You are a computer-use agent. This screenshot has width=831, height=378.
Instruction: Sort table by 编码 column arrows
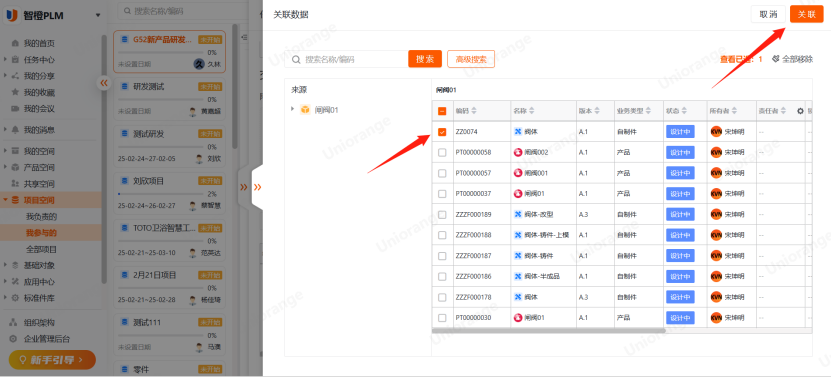coord(474,111)
